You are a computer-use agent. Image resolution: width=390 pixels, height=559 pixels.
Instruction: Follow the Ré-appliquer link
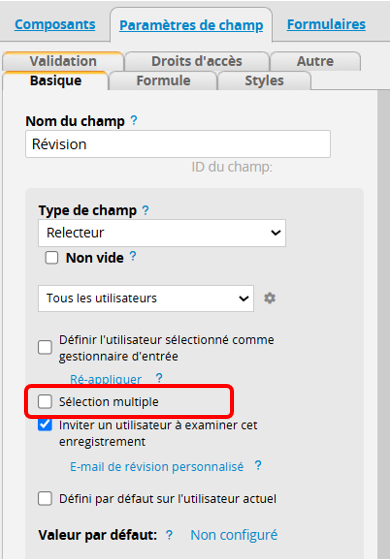point(106,379)
